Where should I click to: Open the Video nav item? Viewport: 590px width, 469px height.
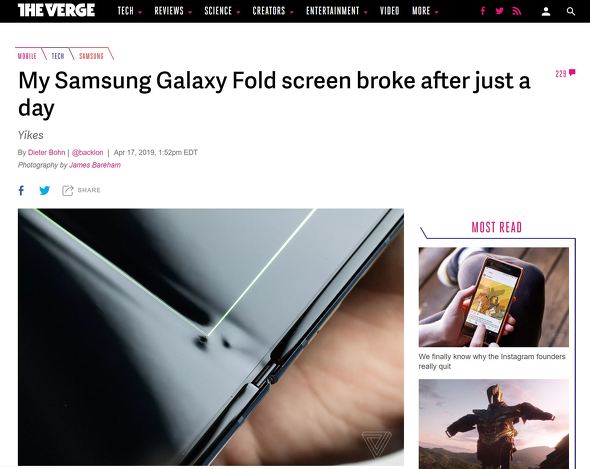pos(389,11)
